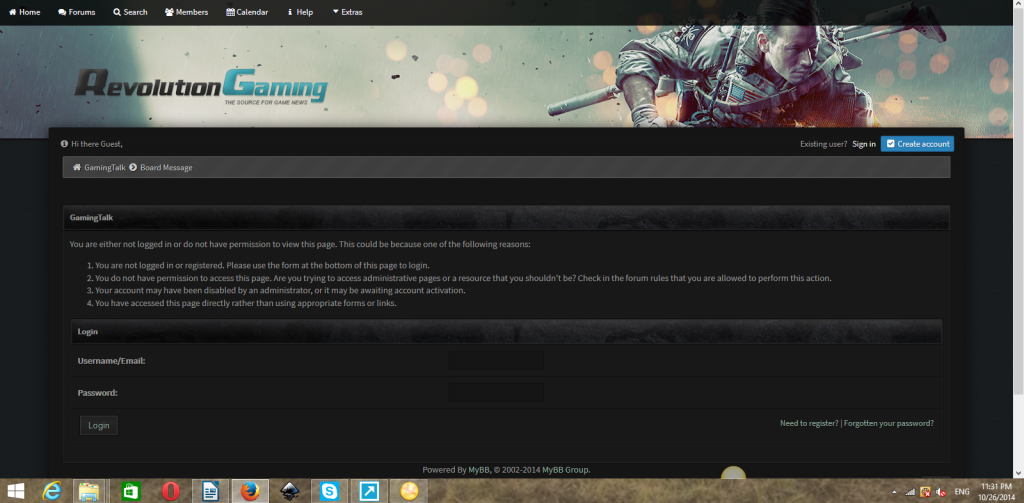The width and height of the screenshot is (1024, 503).
Task: Click the Username/Email: label
Action: (x=111, y=361)
